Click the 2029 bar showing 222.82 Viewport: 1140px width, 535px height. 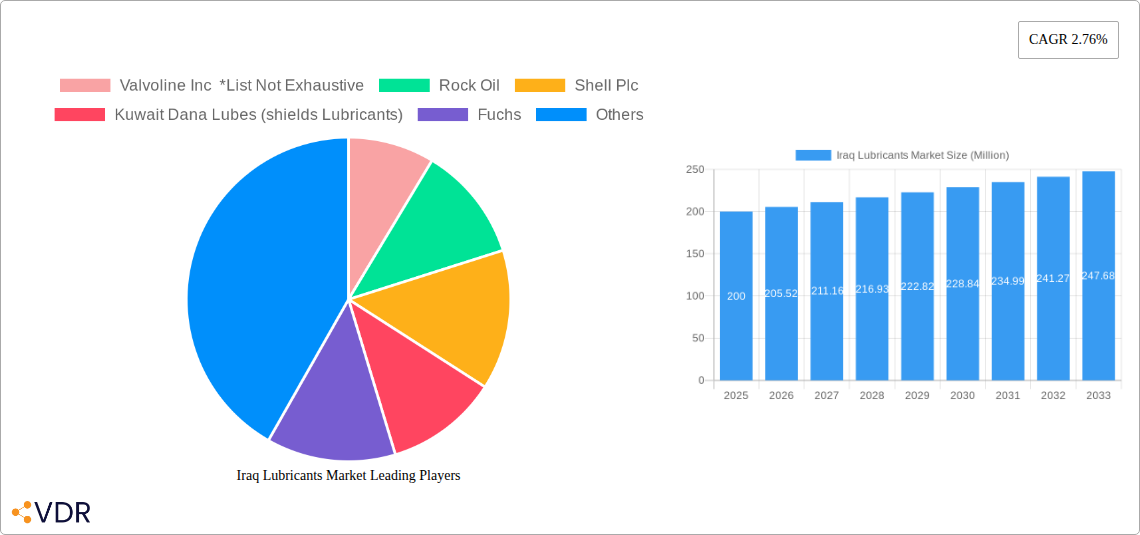click(918, 286)
